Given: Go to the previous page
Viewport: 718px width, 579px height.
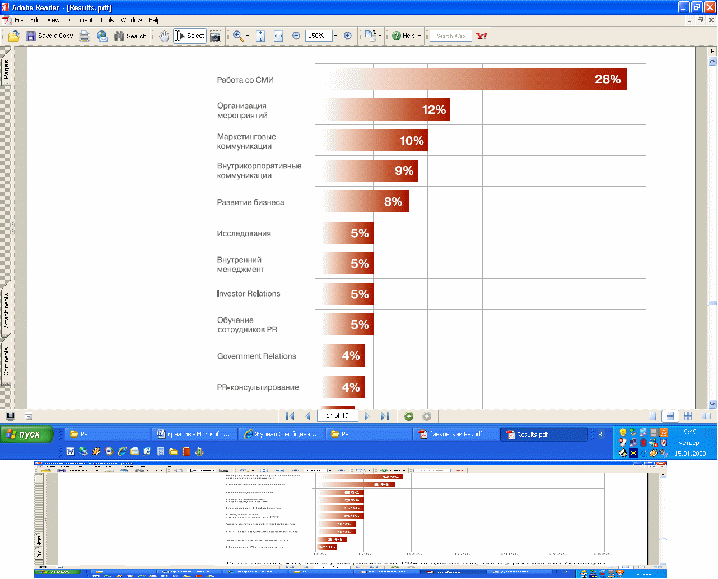Looking at the screenshot, I should pyautogui.click(x=308, y=416).
